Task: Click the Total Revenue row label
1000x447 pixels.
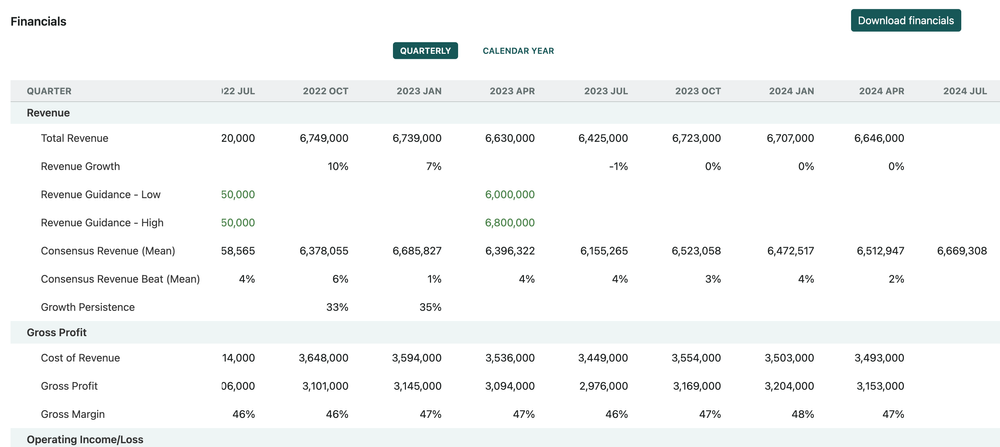Action: point(74,138)
